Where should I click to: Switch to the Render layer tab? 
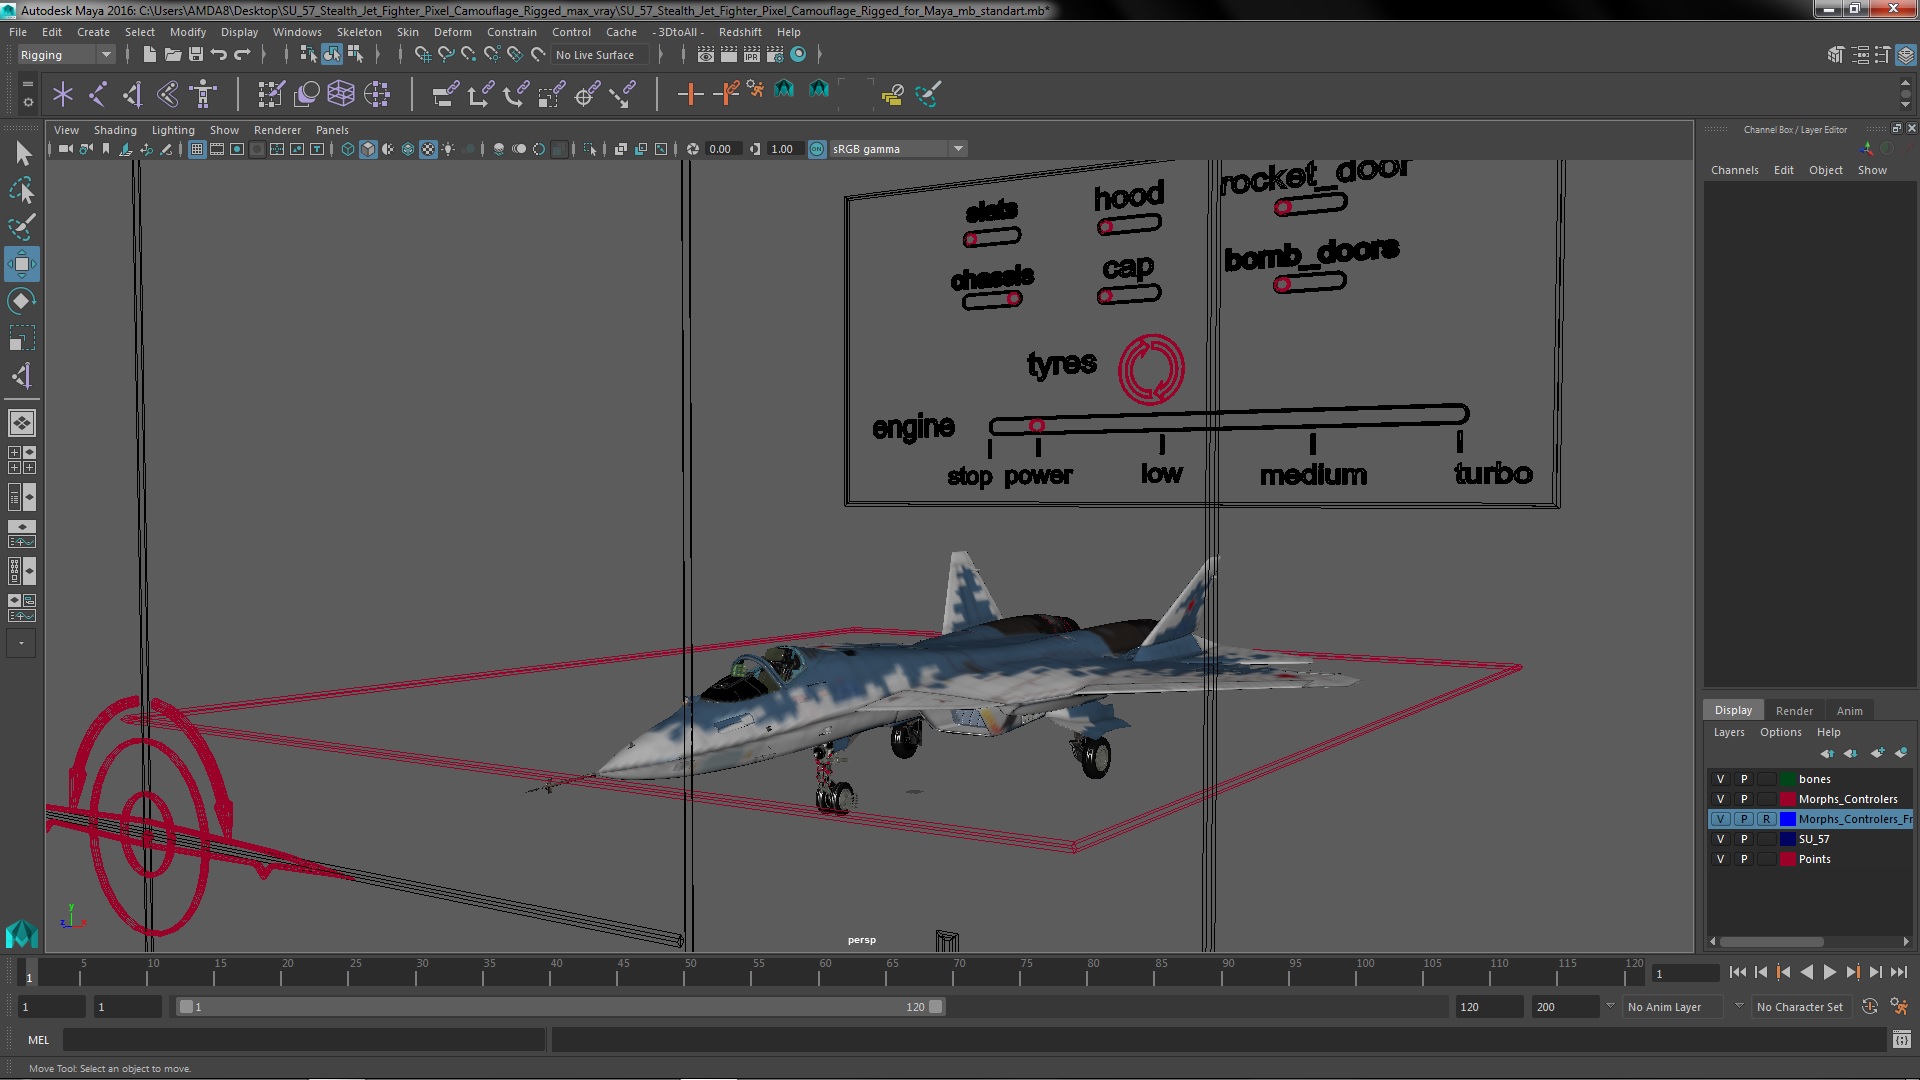pos(1794,711)
